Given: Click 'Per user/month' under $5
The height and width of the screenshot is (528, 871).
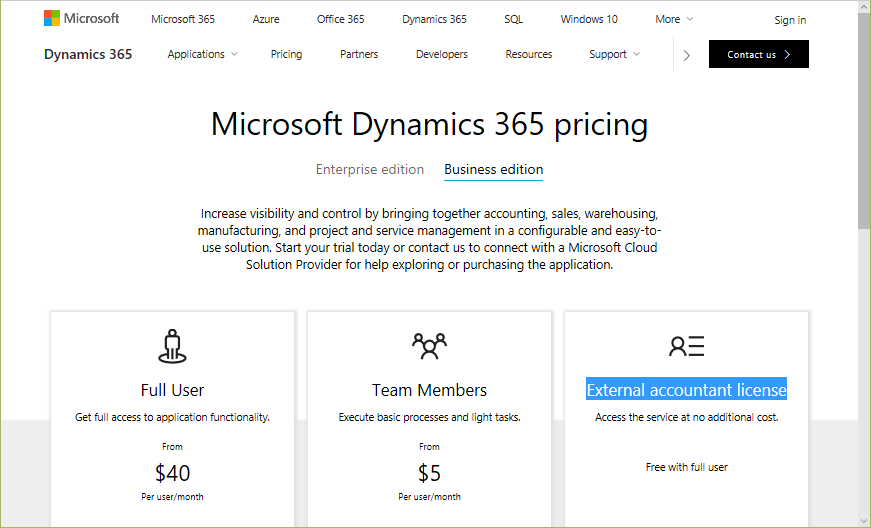Looking at the screenshot, I should pos(429,497).
